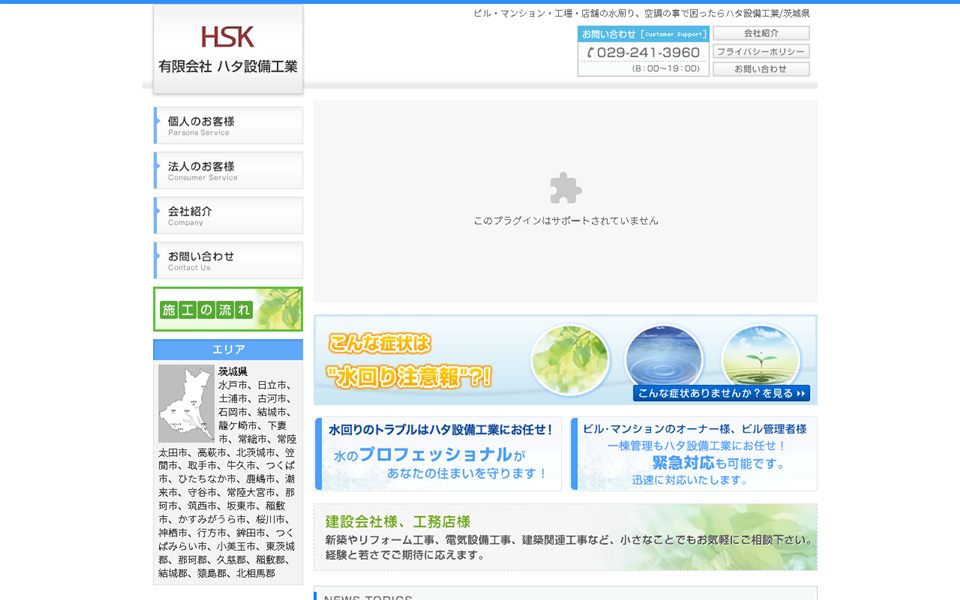Click the water ripple circle image
The height and width of the screenshot is (600, 960).
tap(664, 358)
